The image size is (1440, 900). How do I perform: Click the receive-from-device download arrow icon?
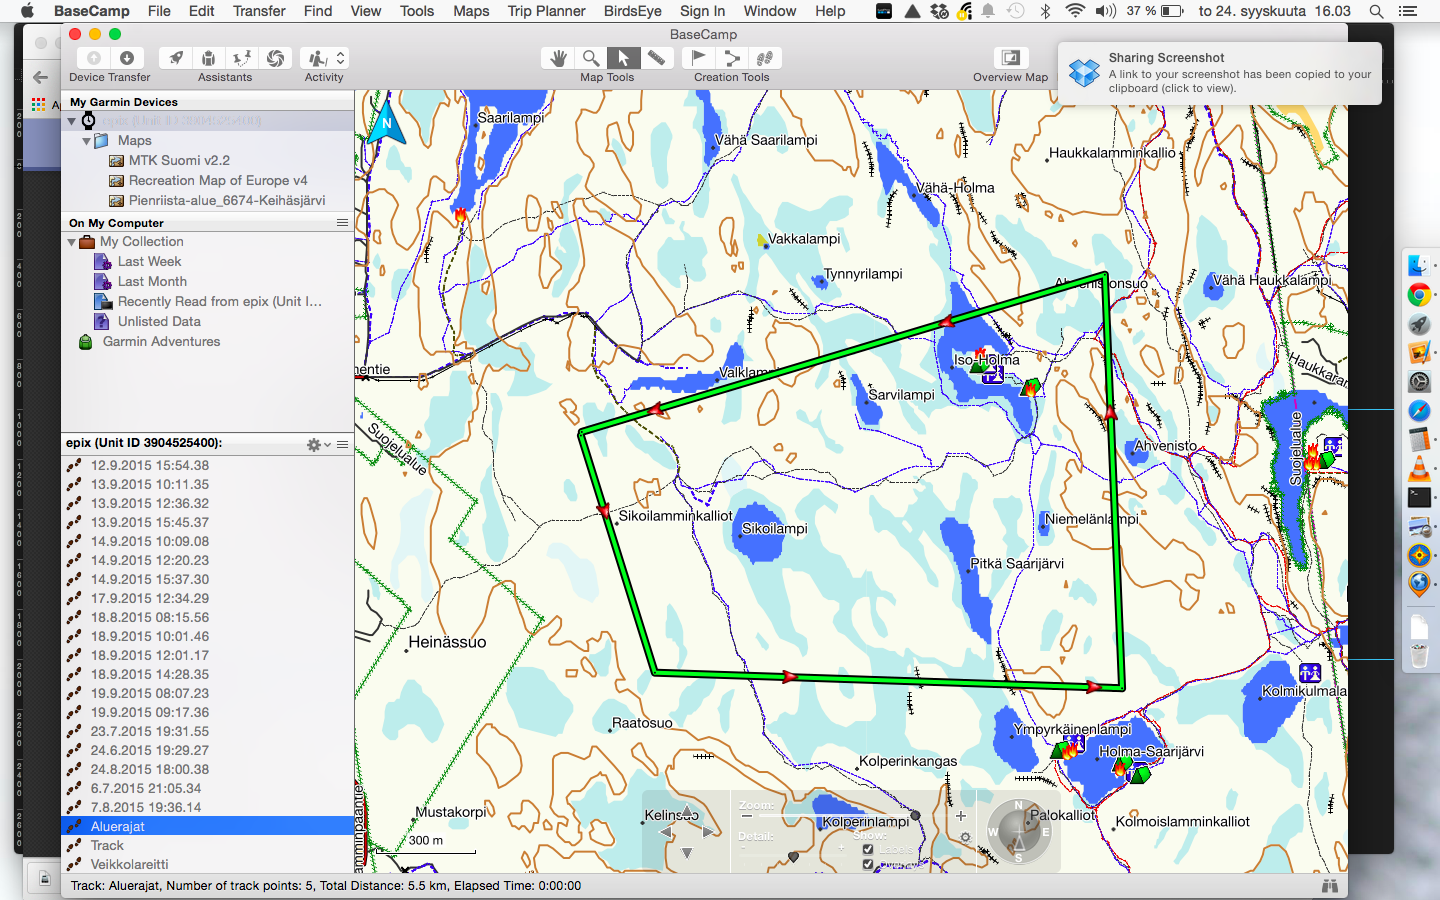click(127, 58)
